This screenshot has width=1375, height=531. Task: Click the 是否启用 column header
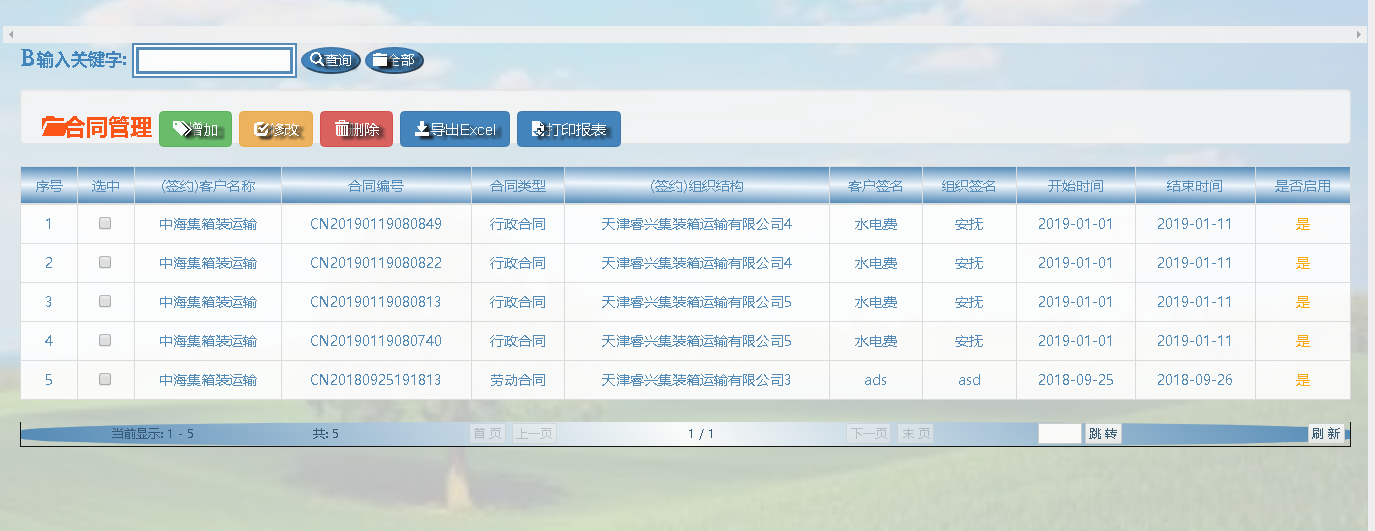[1303, 186]
